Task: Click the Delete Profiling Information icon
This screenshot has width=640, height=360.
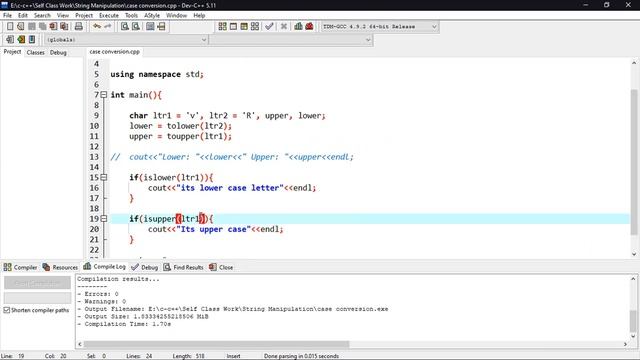Action: tap(309, 27)
